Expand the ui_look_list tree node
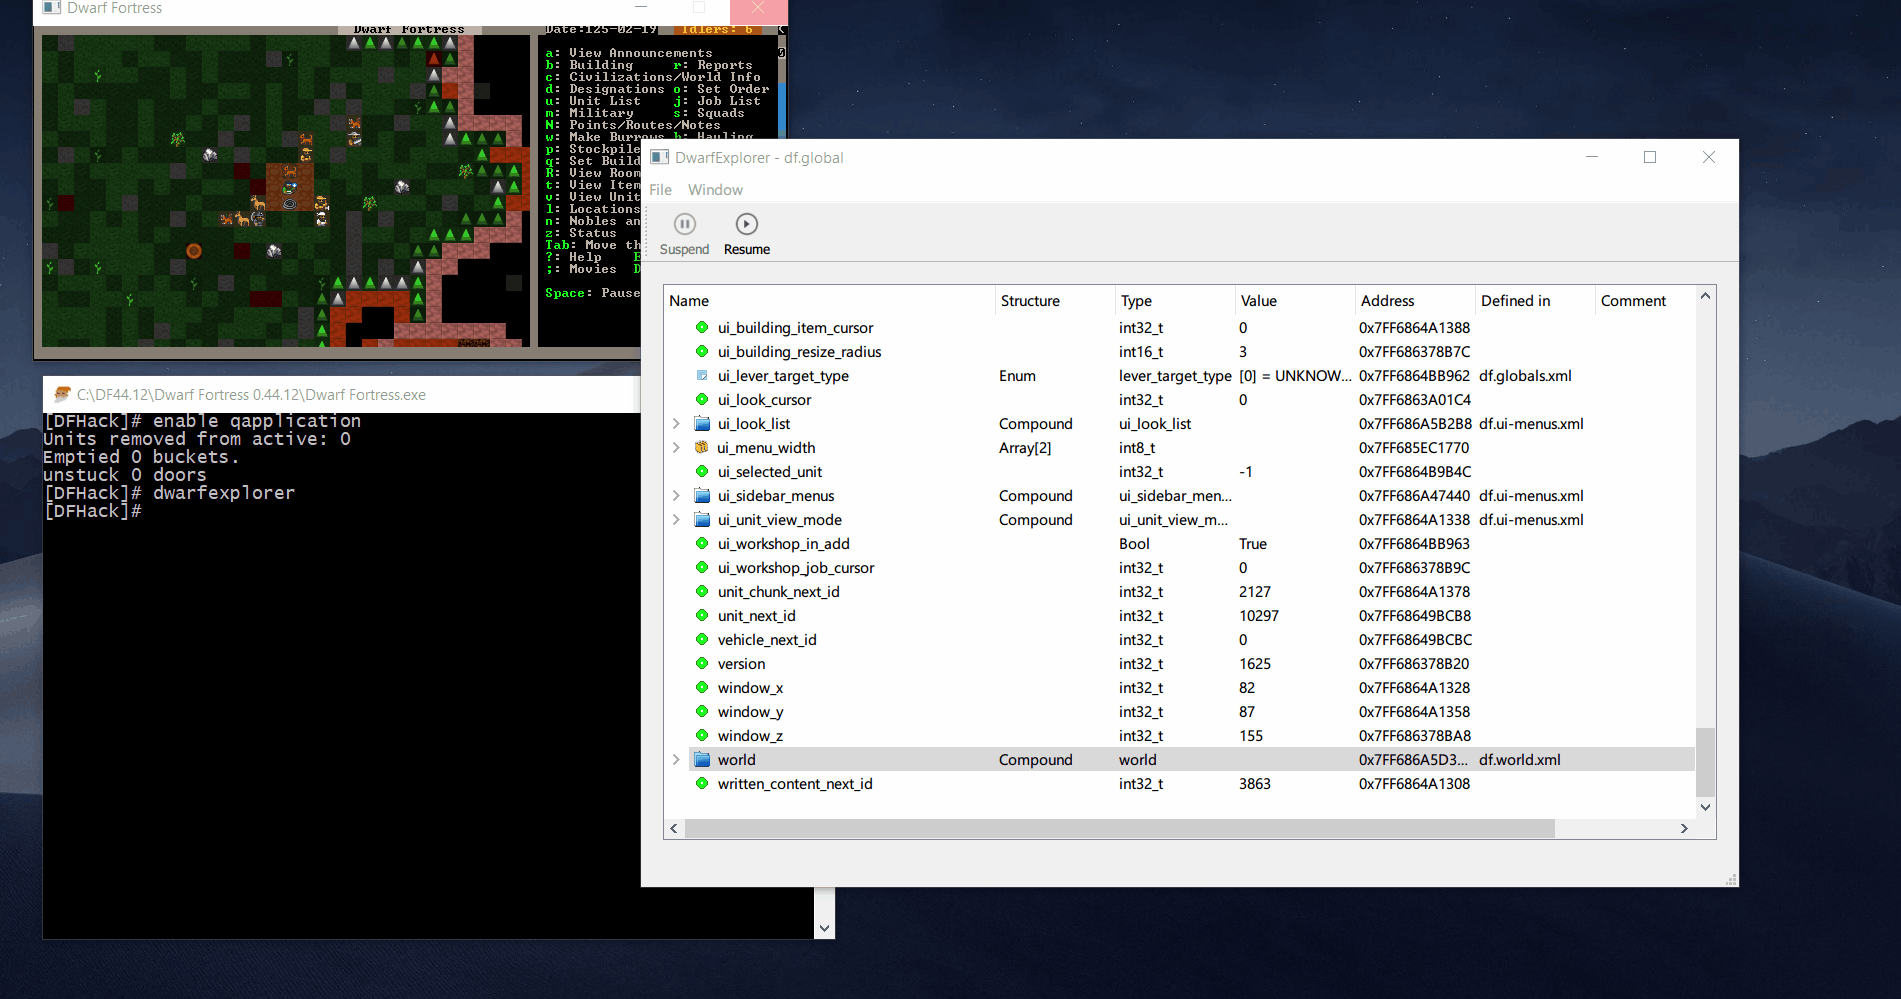This screenshot has width=1901, height=999. (x=676, y=424)
